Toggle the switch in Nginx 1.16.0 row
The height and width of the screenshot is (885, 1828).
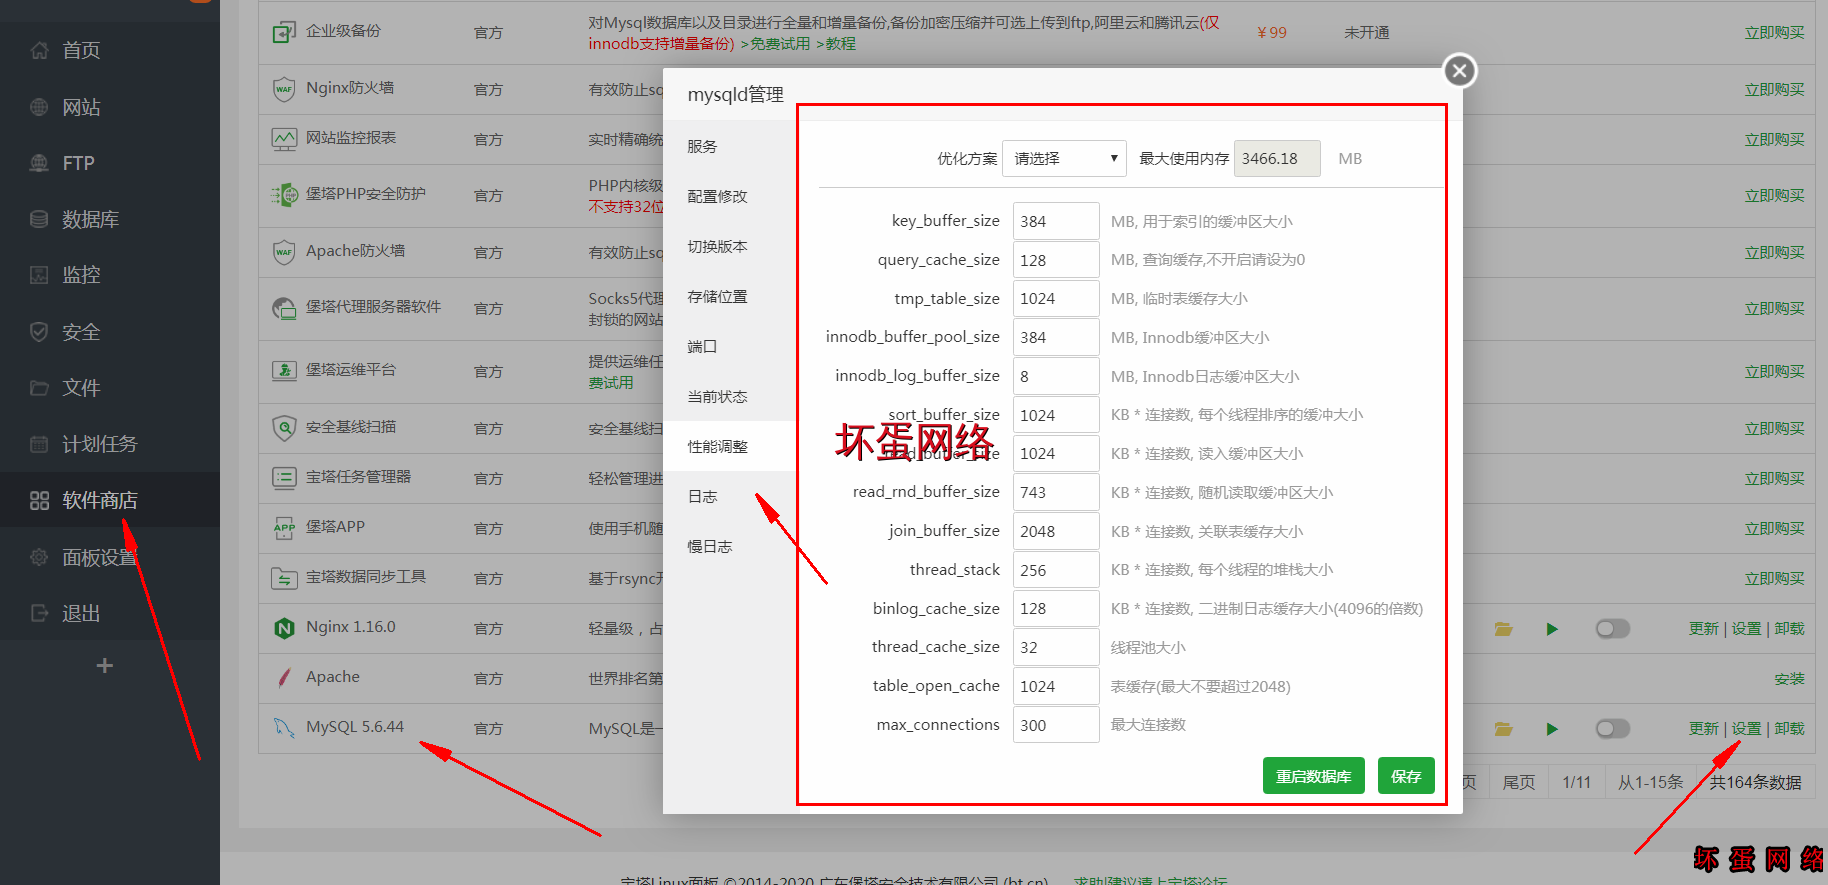tap(1613, 628)
